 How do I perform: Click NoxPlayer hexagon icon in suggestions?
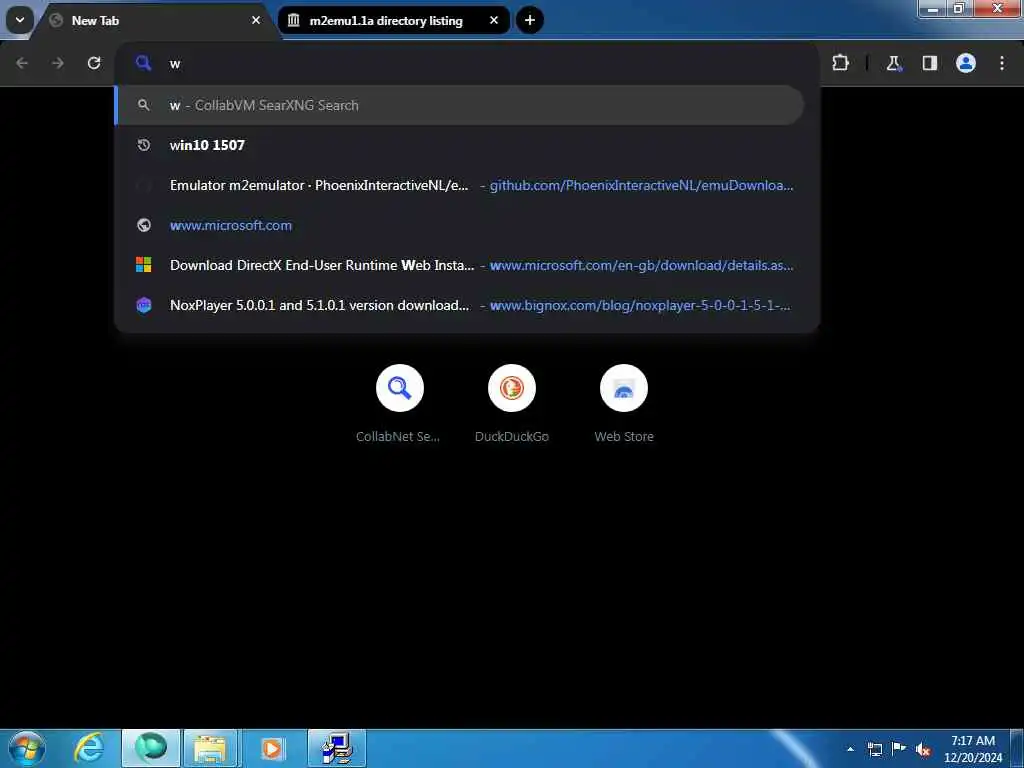[144, 305]
